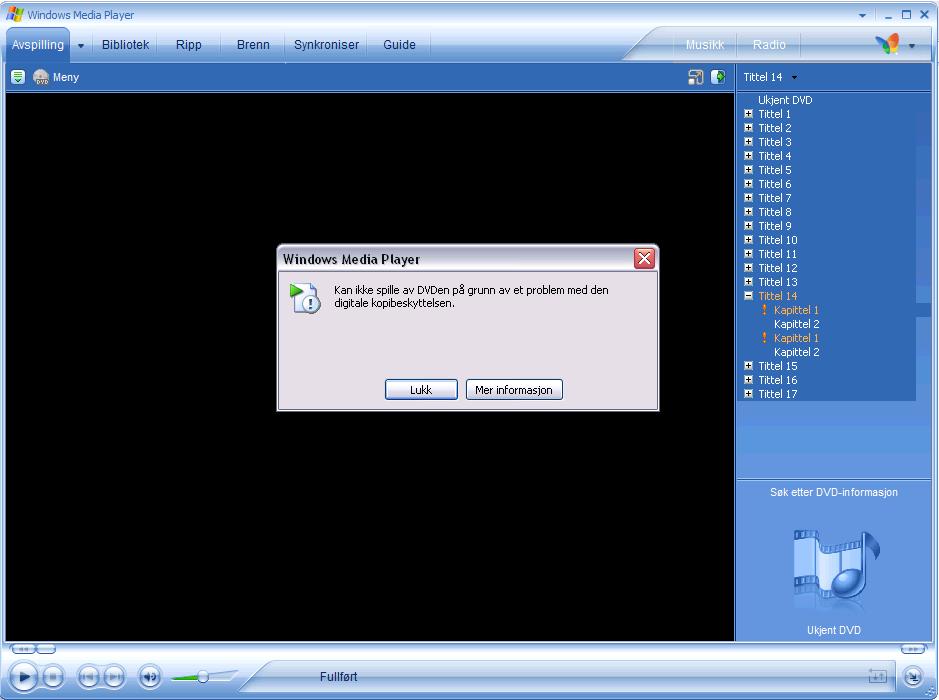Select Tittel 8 in list
The image size is (939, 700).
(774, 212)
